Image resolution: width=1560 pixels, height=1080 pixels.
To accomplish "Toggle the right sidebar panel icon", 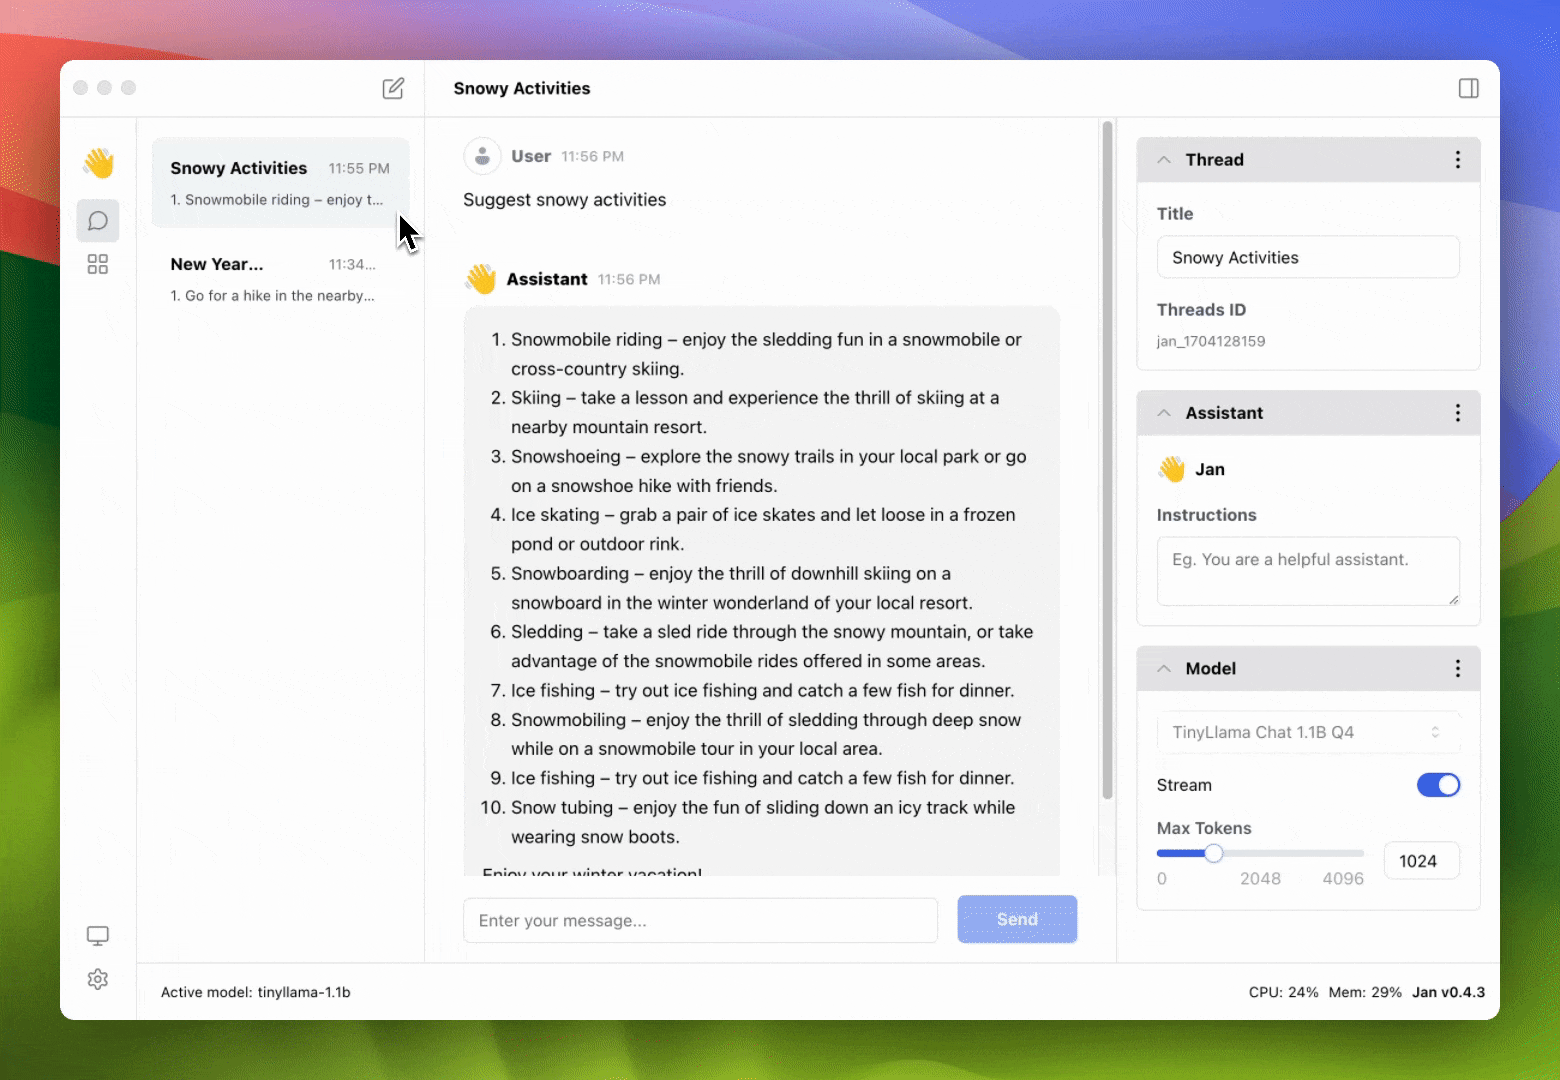I will point(1468,88).
